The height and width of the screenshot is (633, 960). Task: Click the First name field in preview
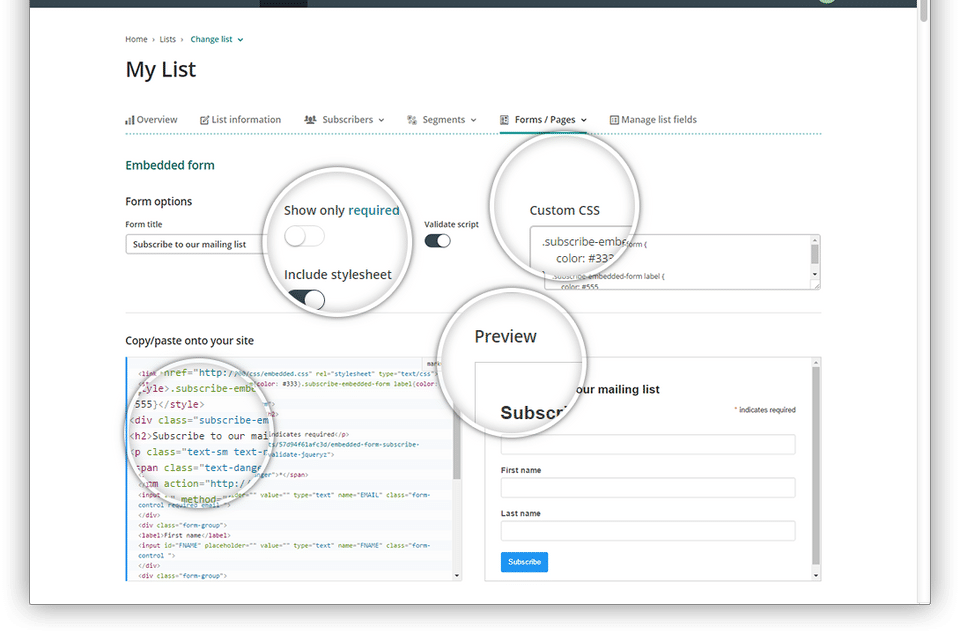(648, 488)
